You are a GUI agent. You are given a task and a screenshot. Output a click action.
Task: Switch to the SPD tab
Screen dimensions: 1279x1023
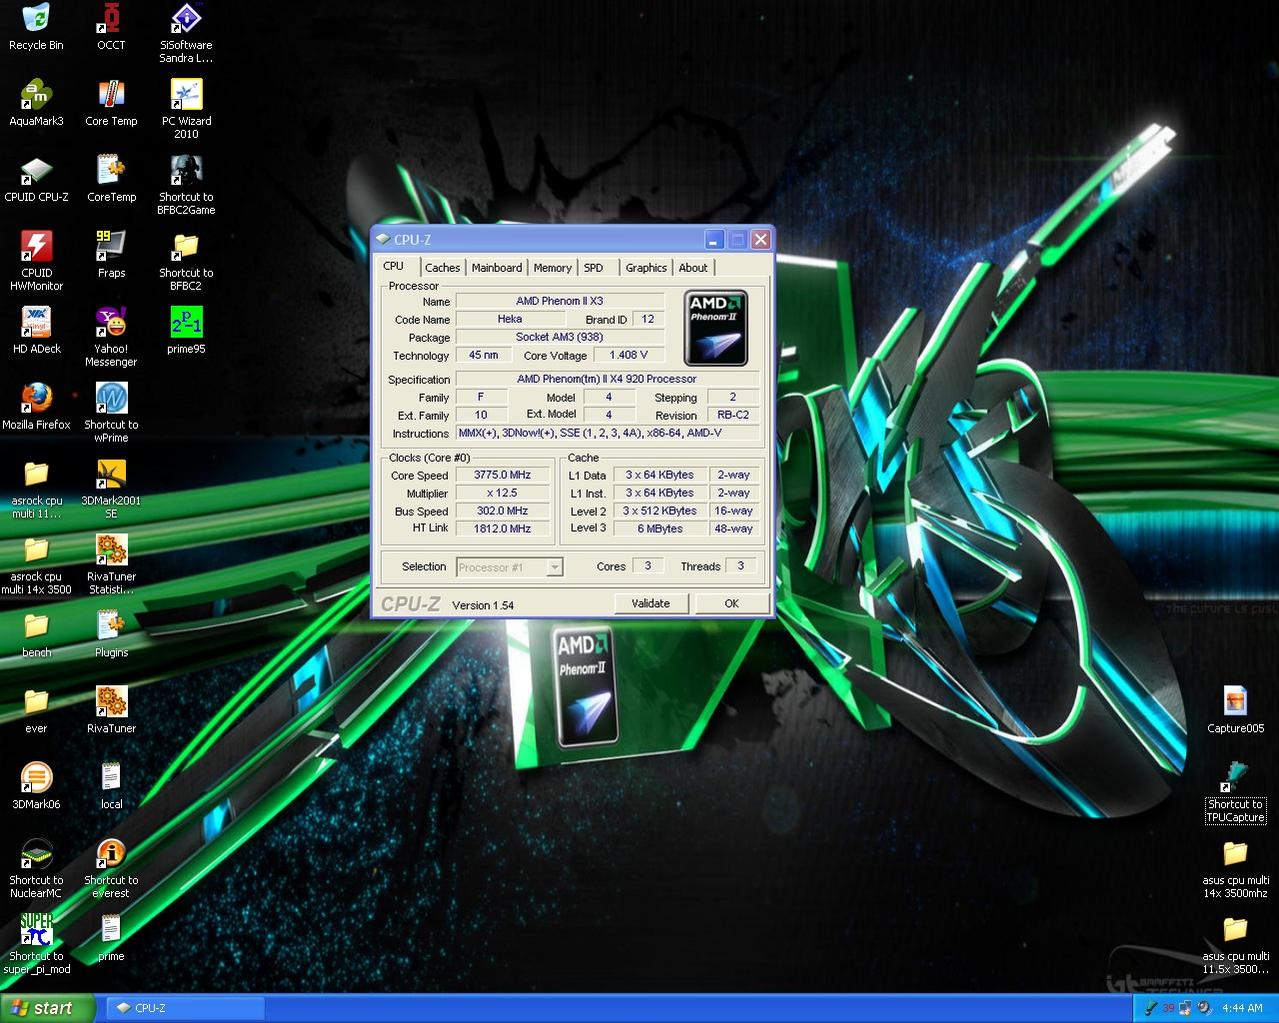[594, 268]
